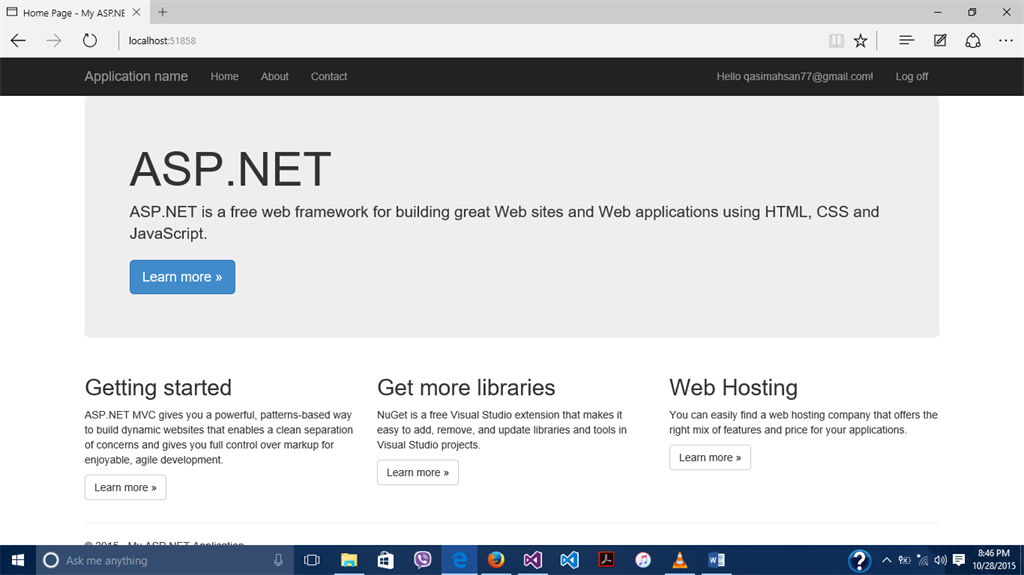Viewport: 1024px width, 575px height.
Task: Open iTunes from the taskbar
Action: [x=643, y=560]
